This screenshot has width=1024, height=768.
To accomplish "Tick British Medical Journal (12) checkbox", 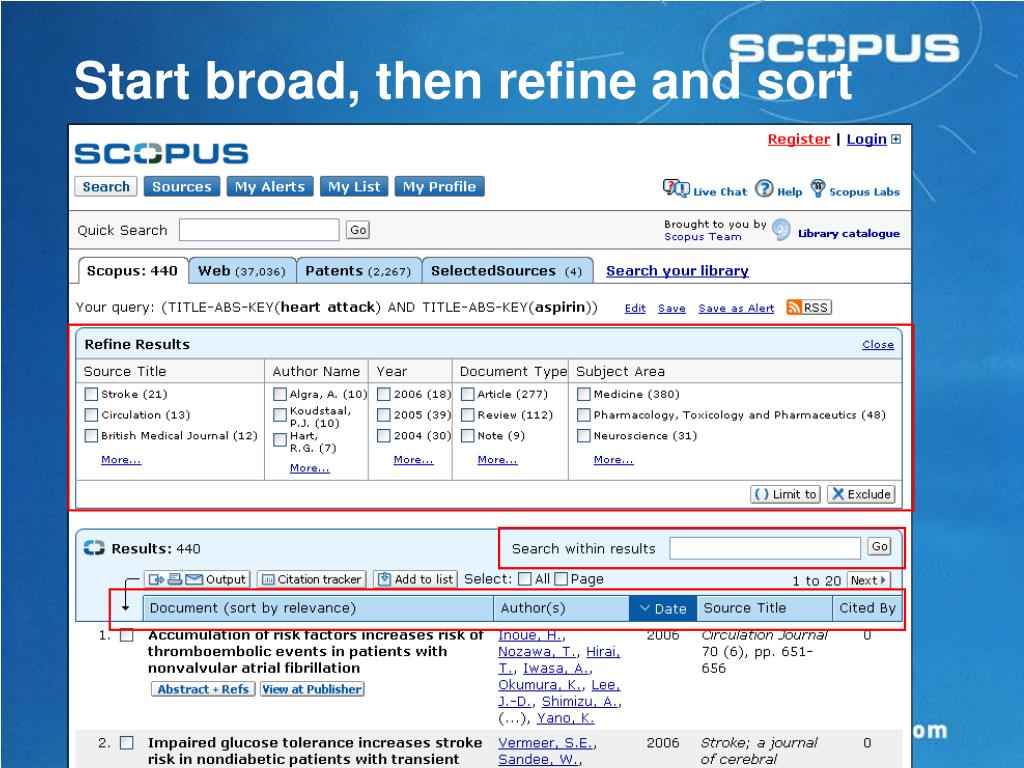I will point(91,436).
